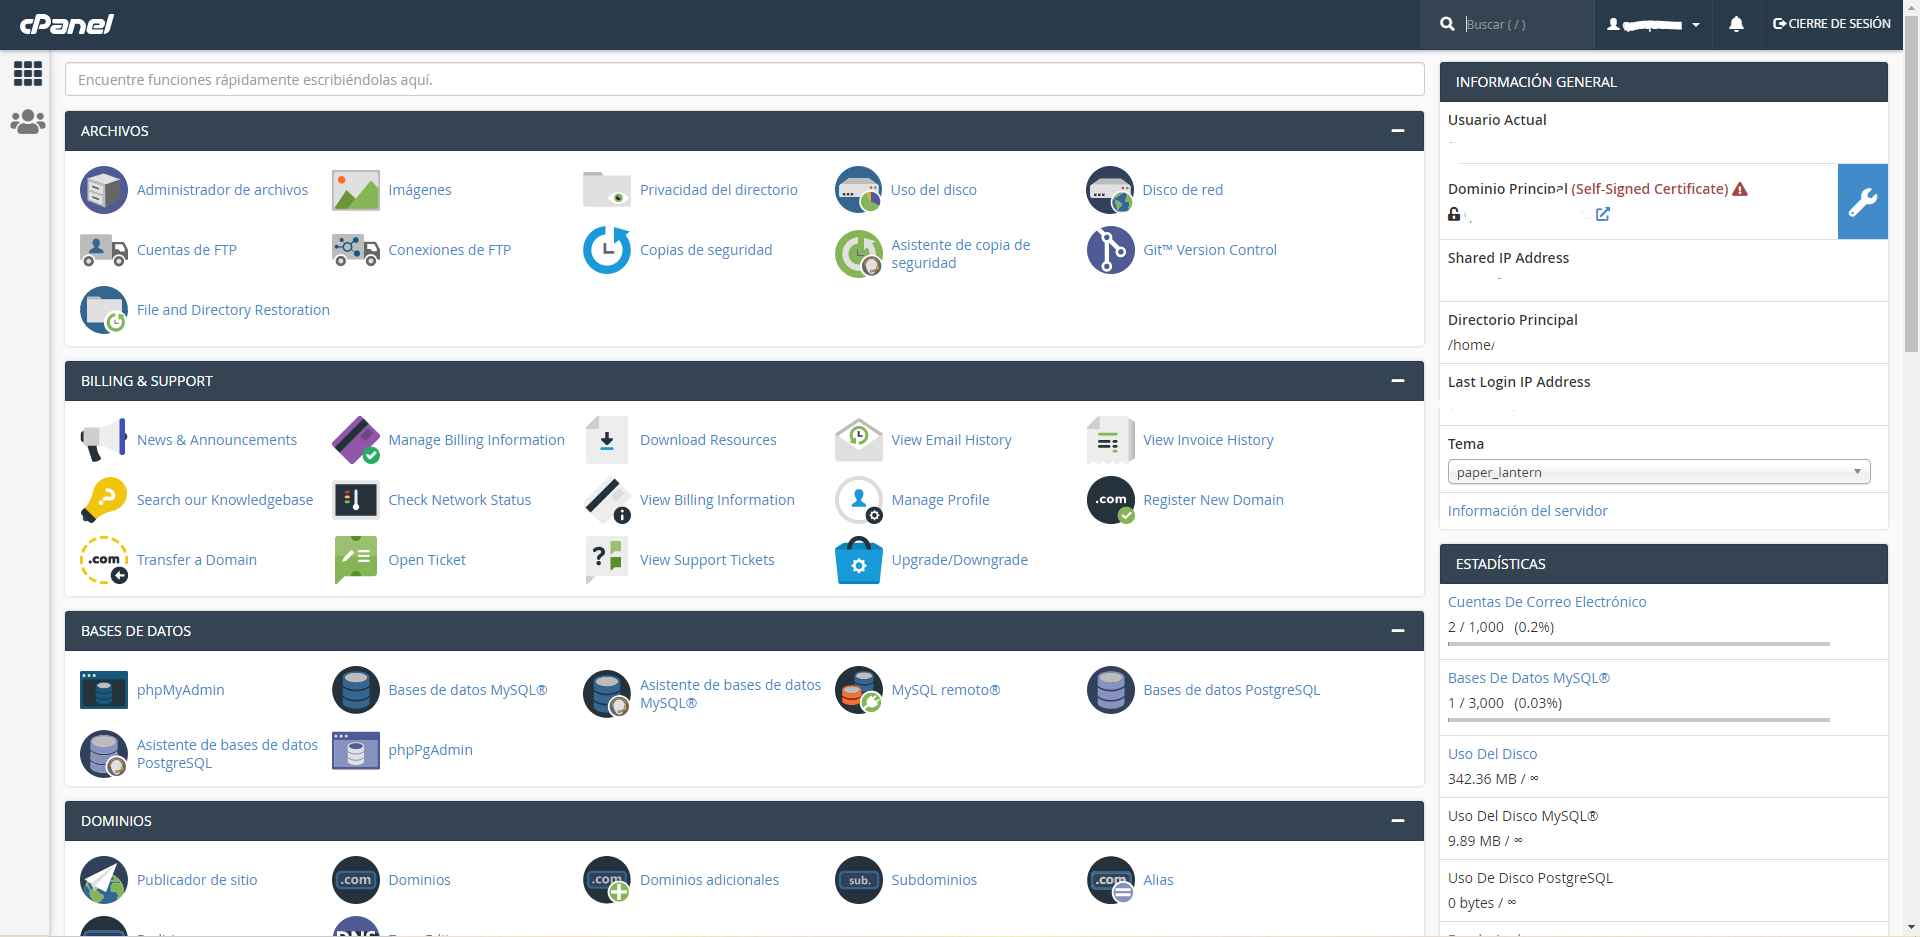1920x937 pixels.
Task: Open the Asistente de copia de seguridad icon
Action: click(859, 254)
